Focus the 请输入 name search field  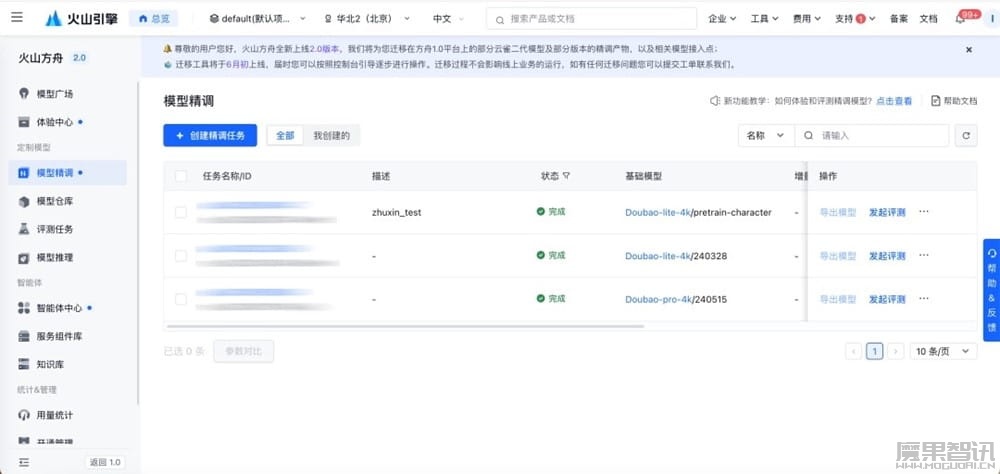pos(871,136)
